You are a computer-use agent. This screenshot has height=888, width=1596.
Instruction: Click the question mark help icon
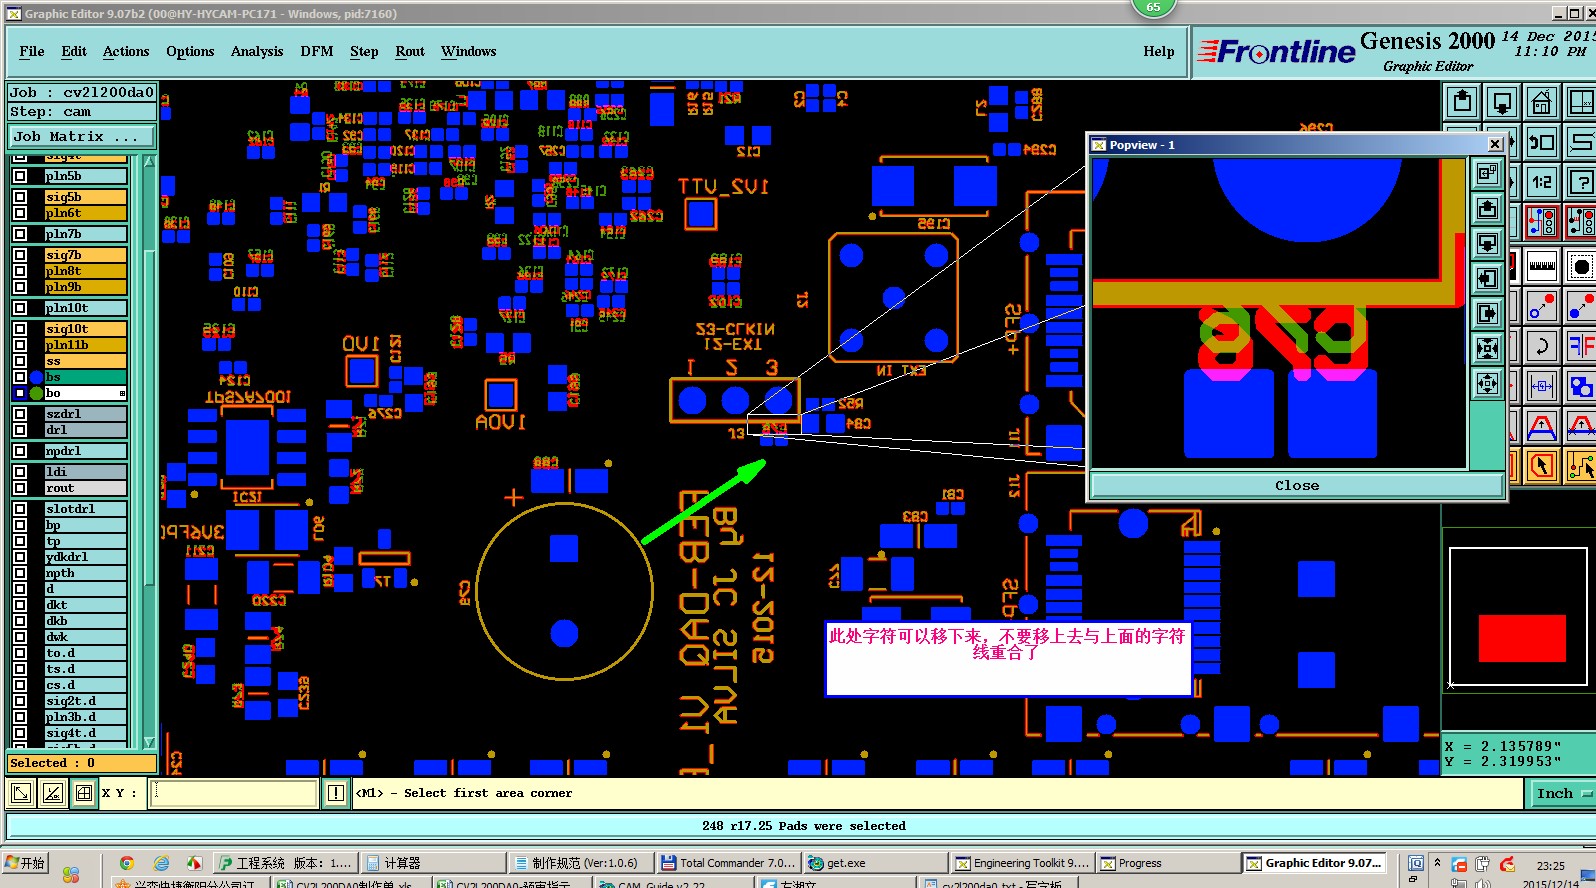coord(1581,181)
